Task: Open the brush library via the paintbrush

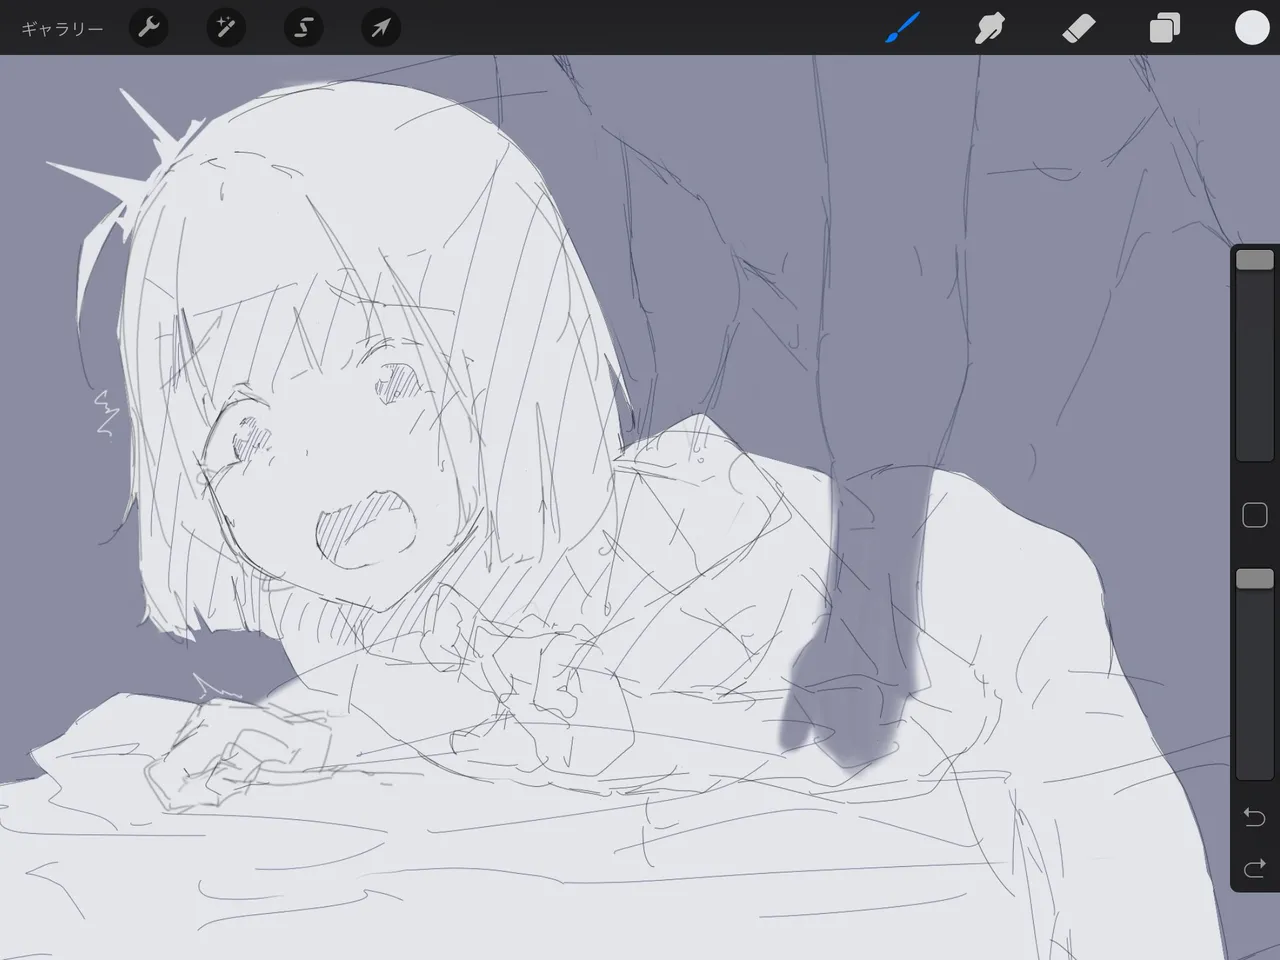Action: point(901,28)
